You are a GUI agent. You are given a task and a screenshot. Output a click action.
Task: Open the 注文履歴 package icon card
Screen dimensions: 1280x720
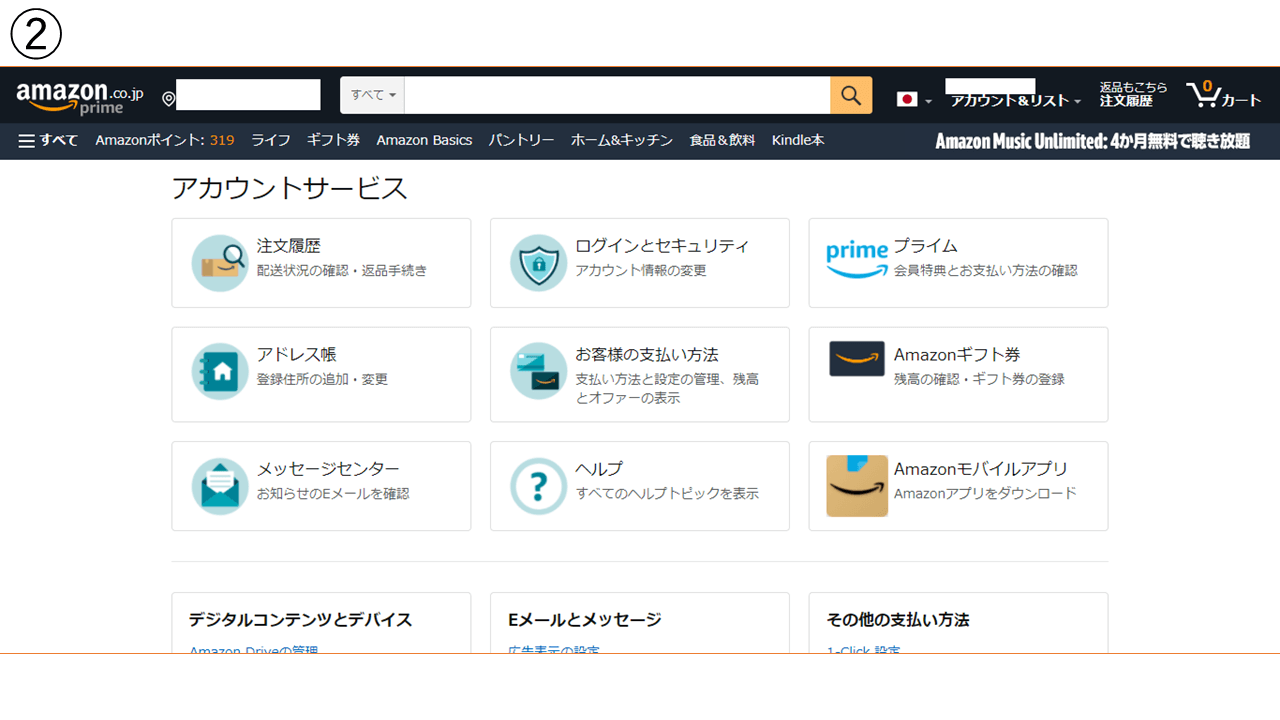click(x=220, y=262)
